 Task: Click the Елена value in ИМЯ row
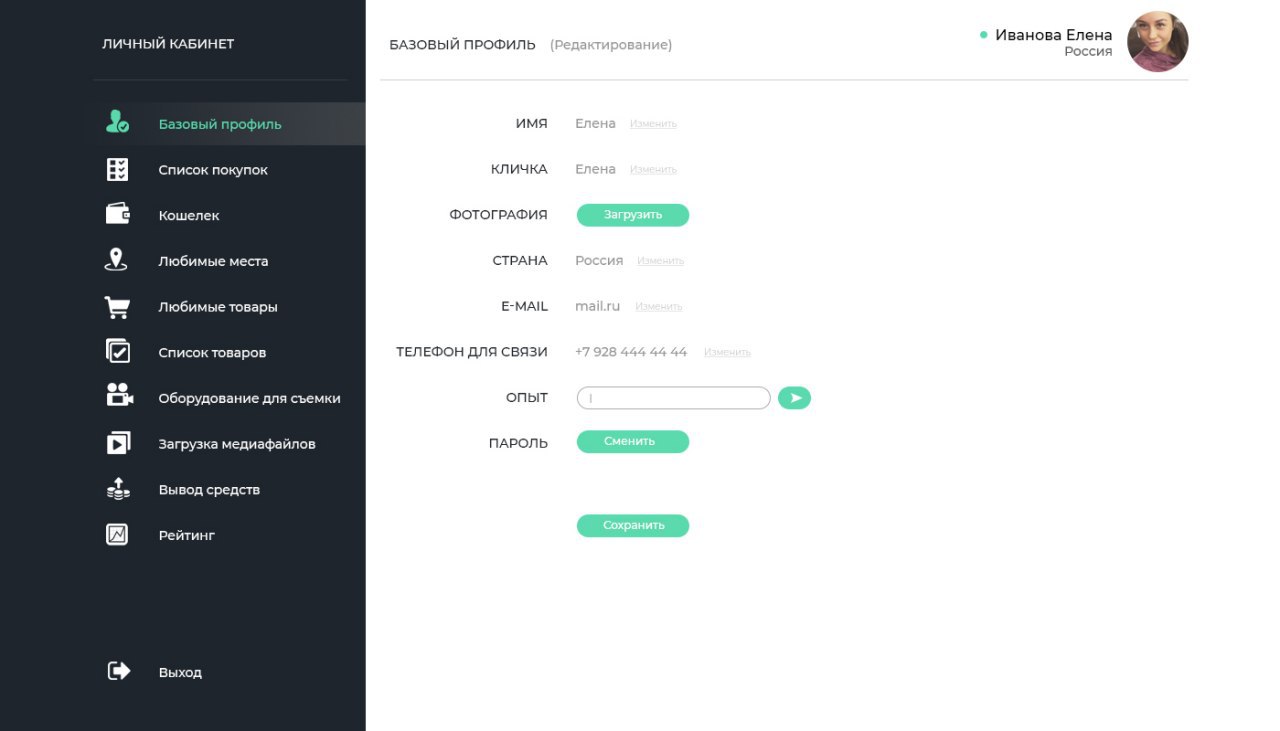coord(595,123)
